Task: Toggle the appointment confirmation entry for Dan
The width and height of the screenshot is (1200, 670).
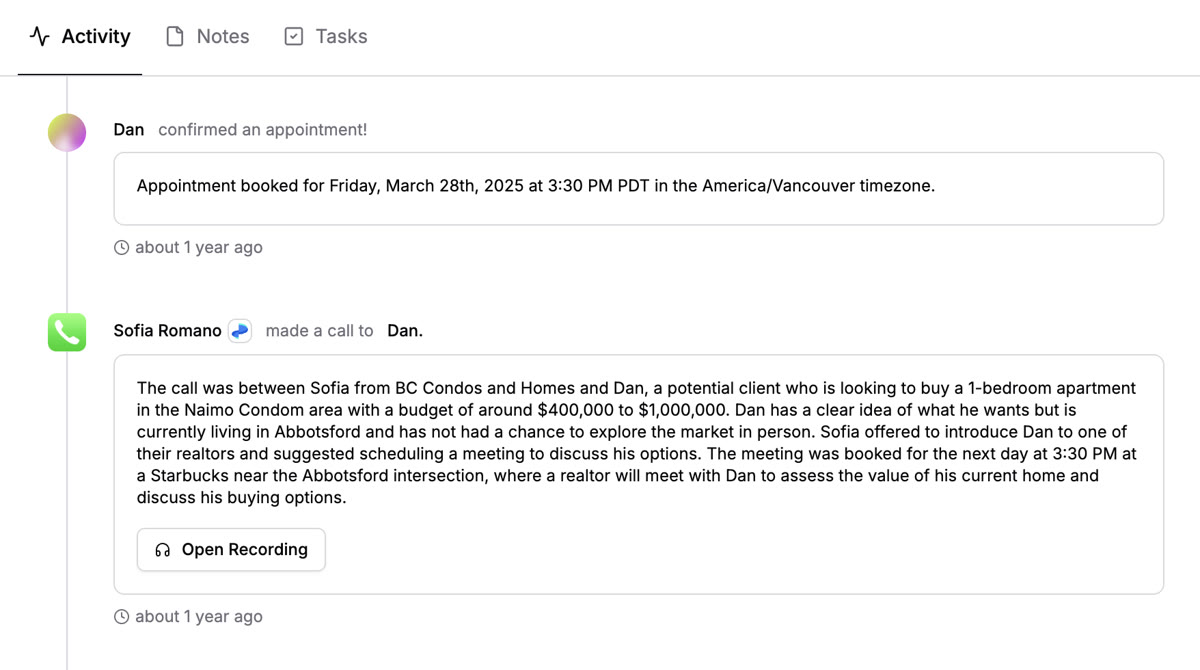Action: point(638,188)
